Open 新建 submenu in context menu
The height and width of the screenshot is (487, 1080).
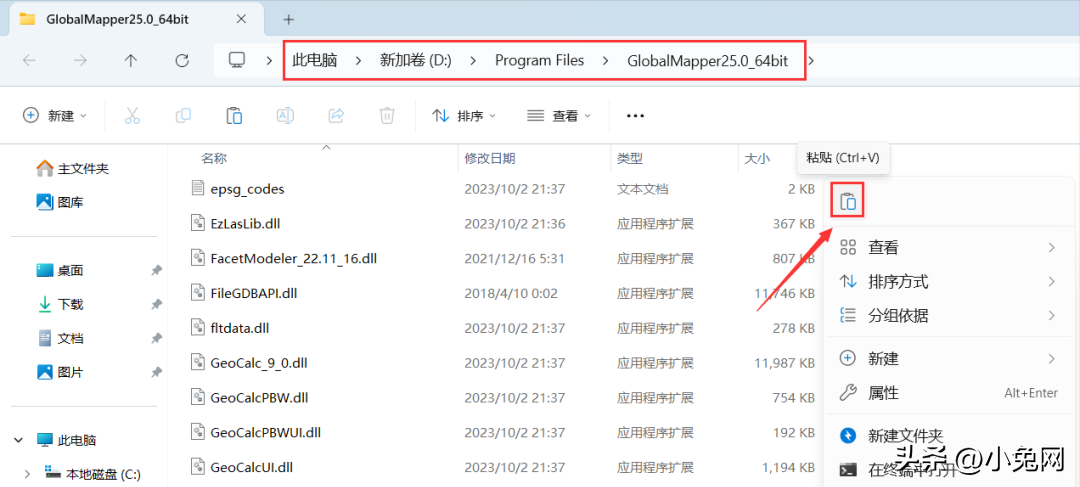(x=948, y=358)
